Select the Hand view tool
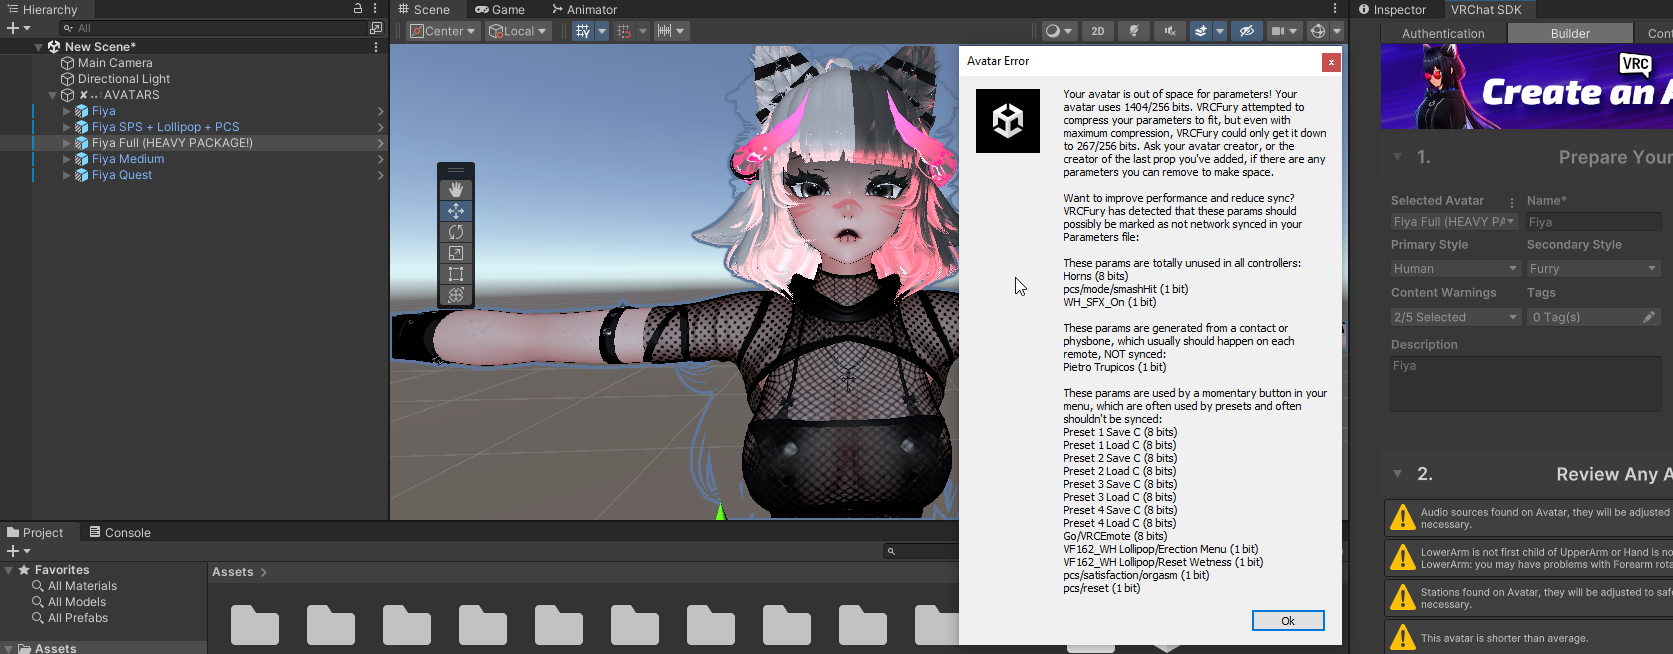 [x=456, y=189]
